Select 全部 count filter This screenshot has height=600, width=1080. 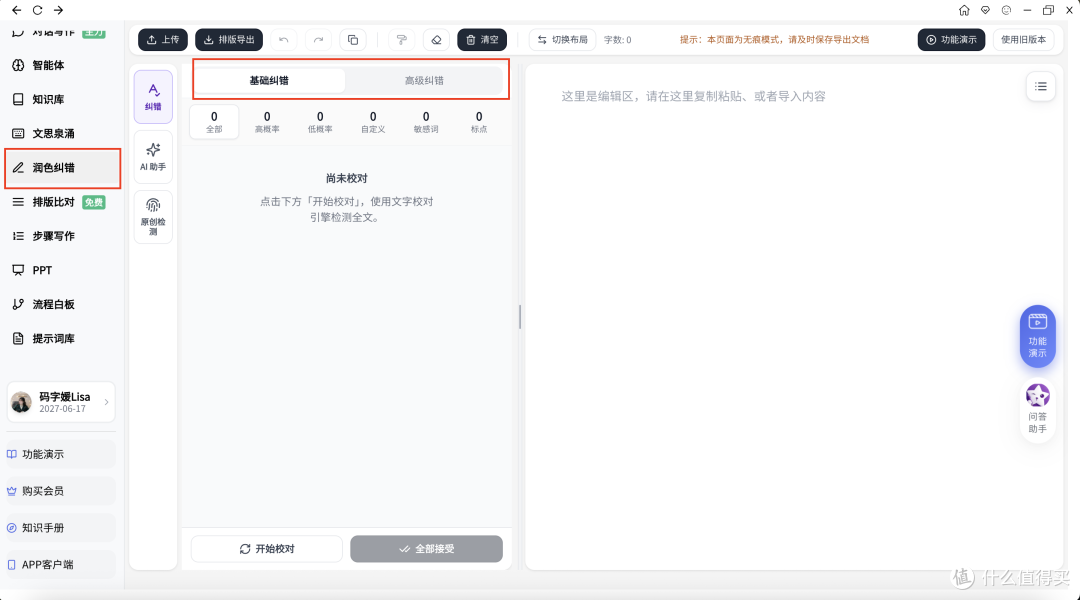pyautogui.click(x=214, y=122)
